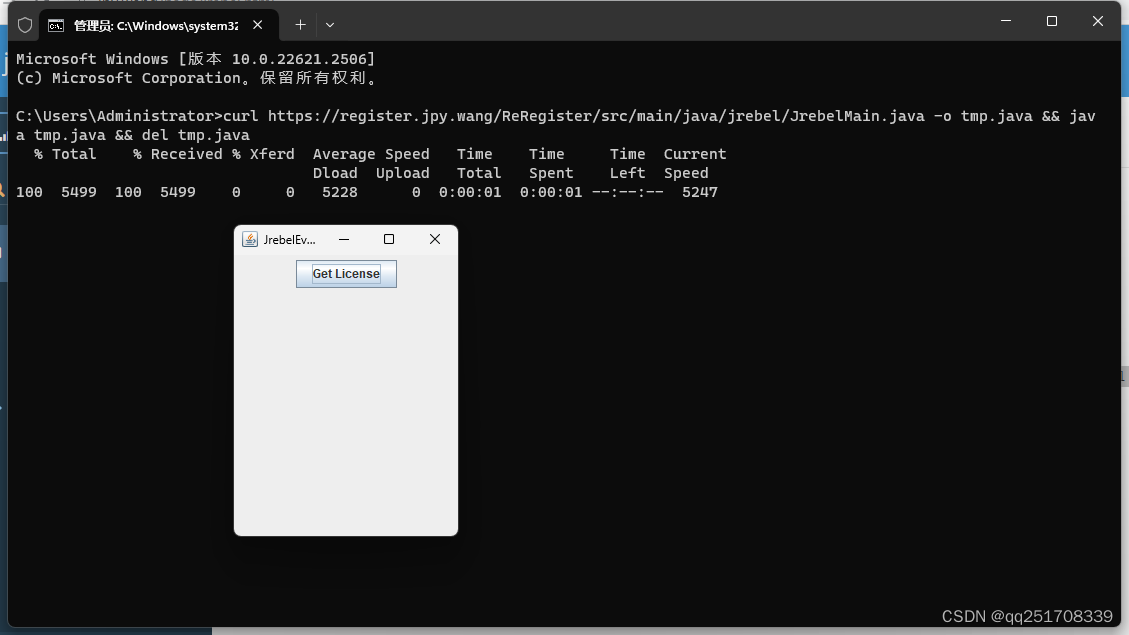Minimize the JrebelEv window
The image size is (1129, 635).
[343, 239]
